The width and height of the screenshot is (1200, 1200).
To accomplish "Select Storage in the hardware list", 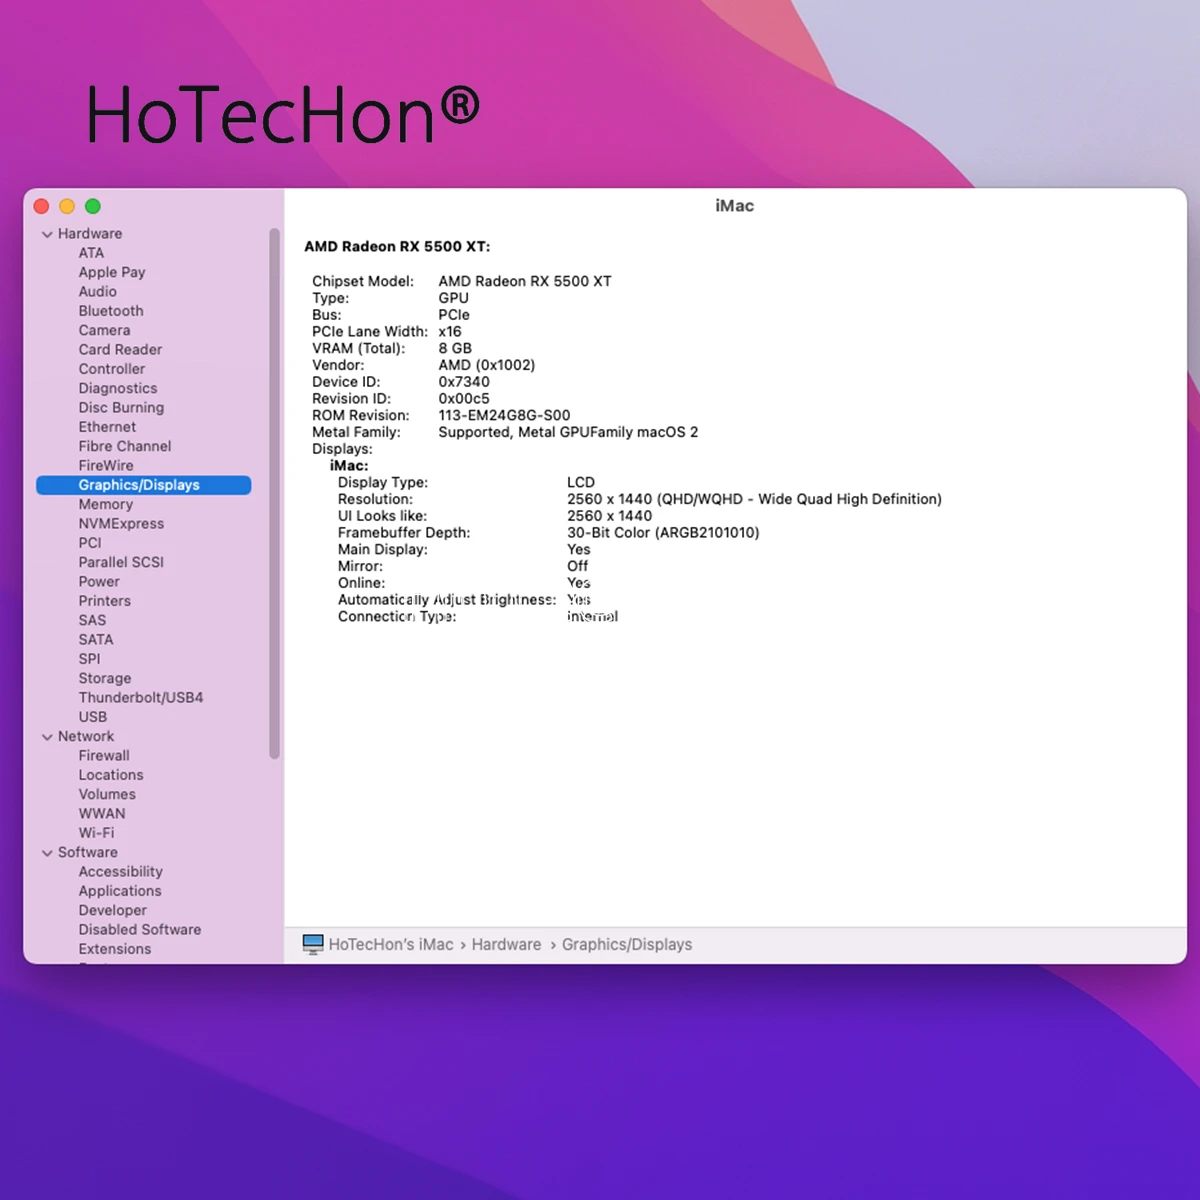I will coord(104,679).
